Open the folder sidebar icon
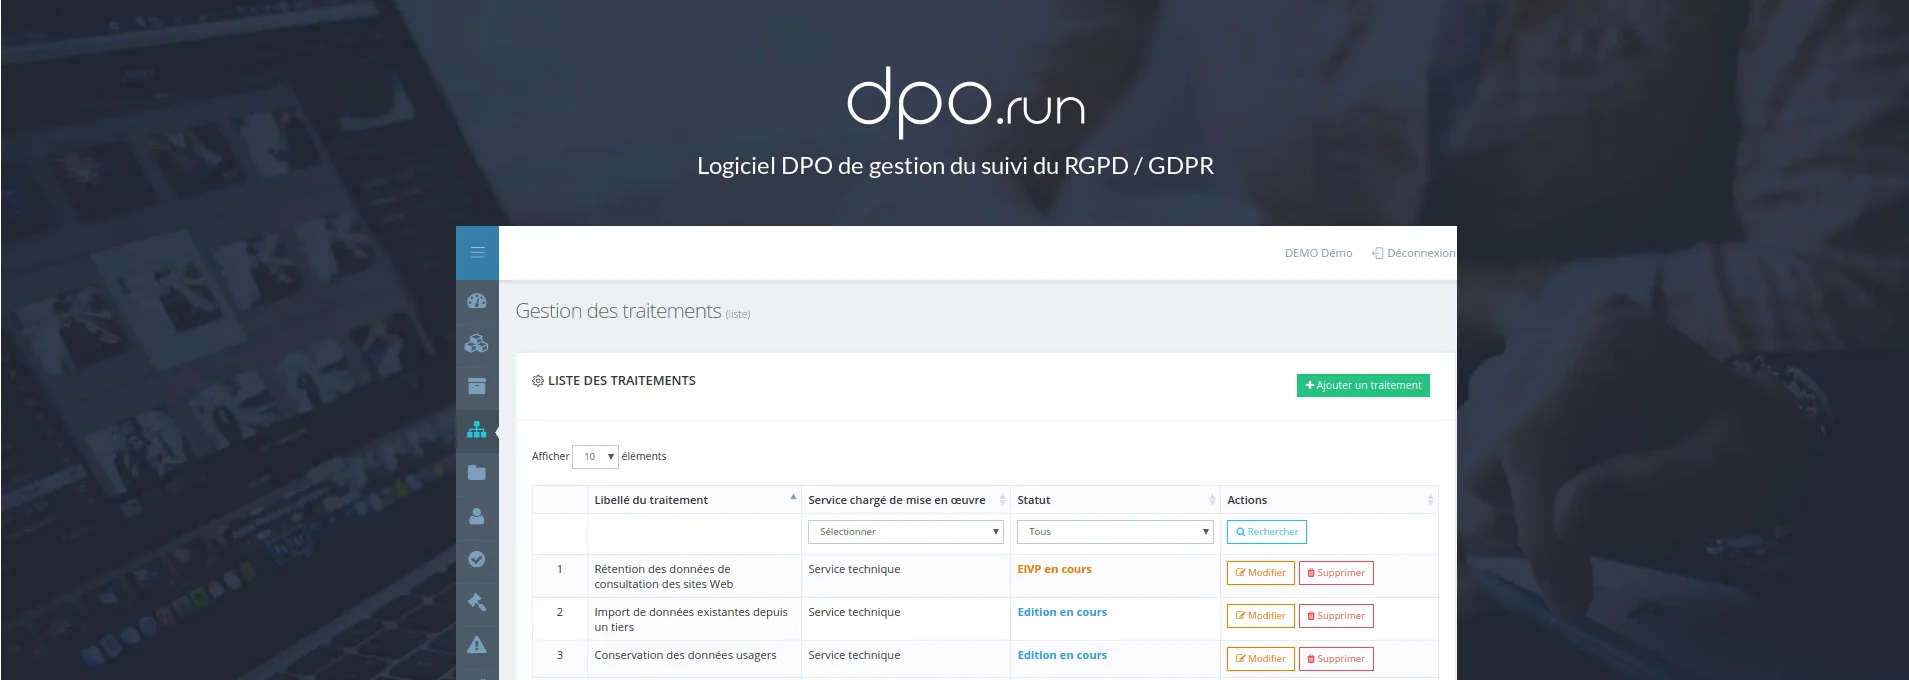1909x680 pixels. 477,472
